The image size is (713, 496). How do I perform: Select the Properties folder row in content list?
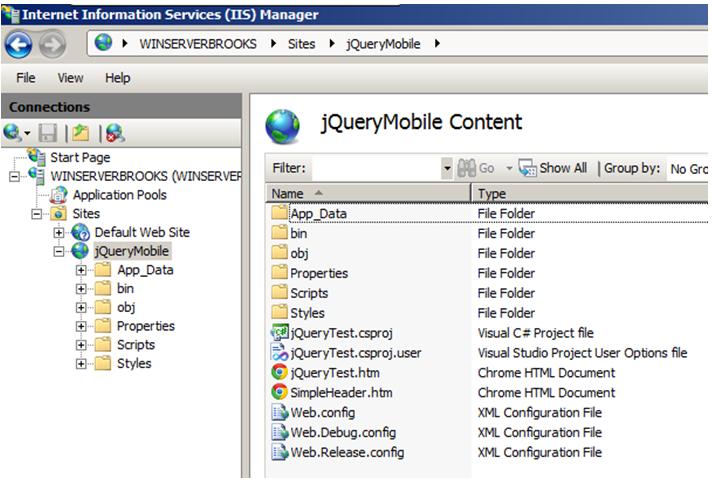click(487, 273)
